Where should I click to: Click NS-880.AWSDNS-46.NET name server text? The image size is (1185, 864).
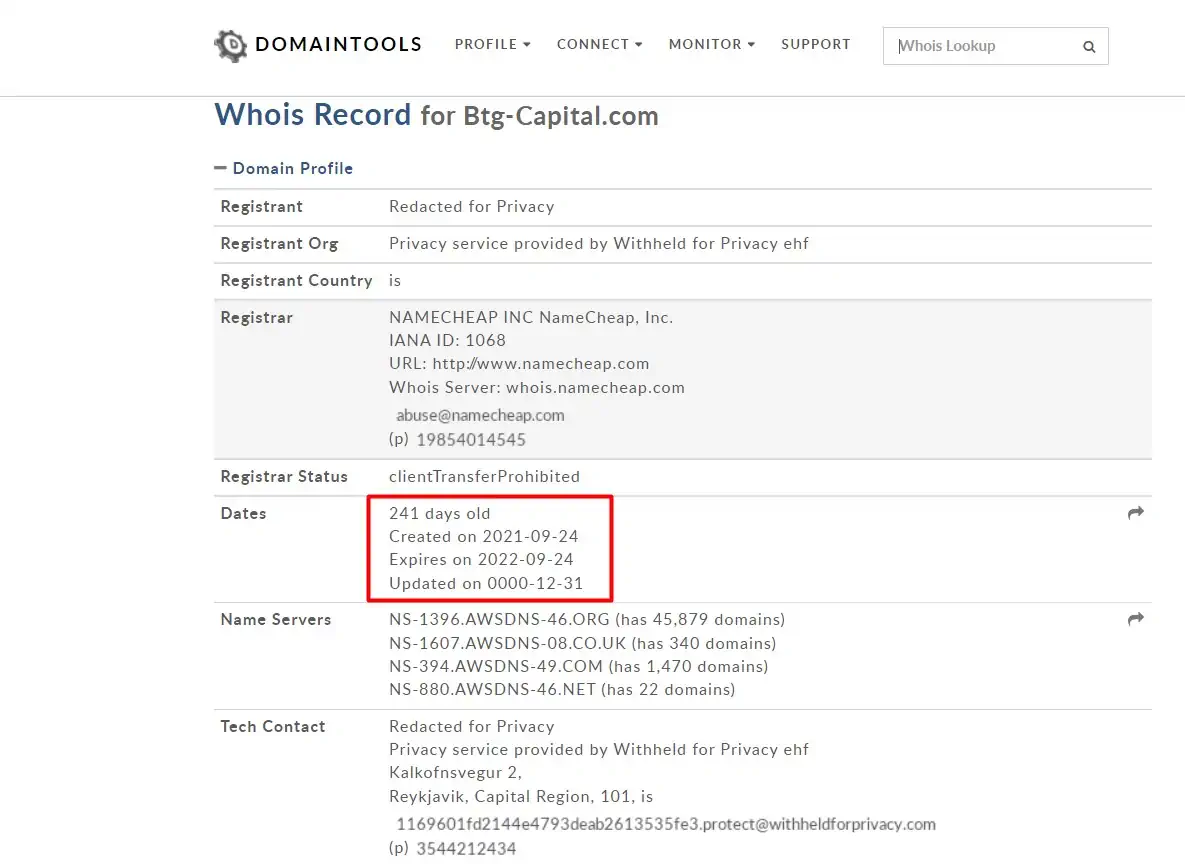[x=493, y=690]
